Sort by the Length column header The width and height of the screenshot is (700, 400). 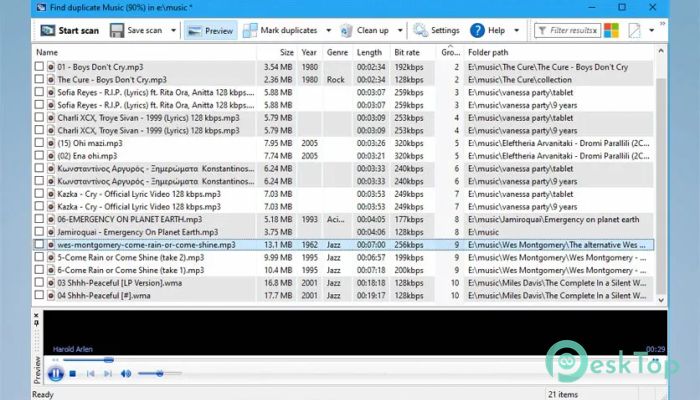click(369, 52)
